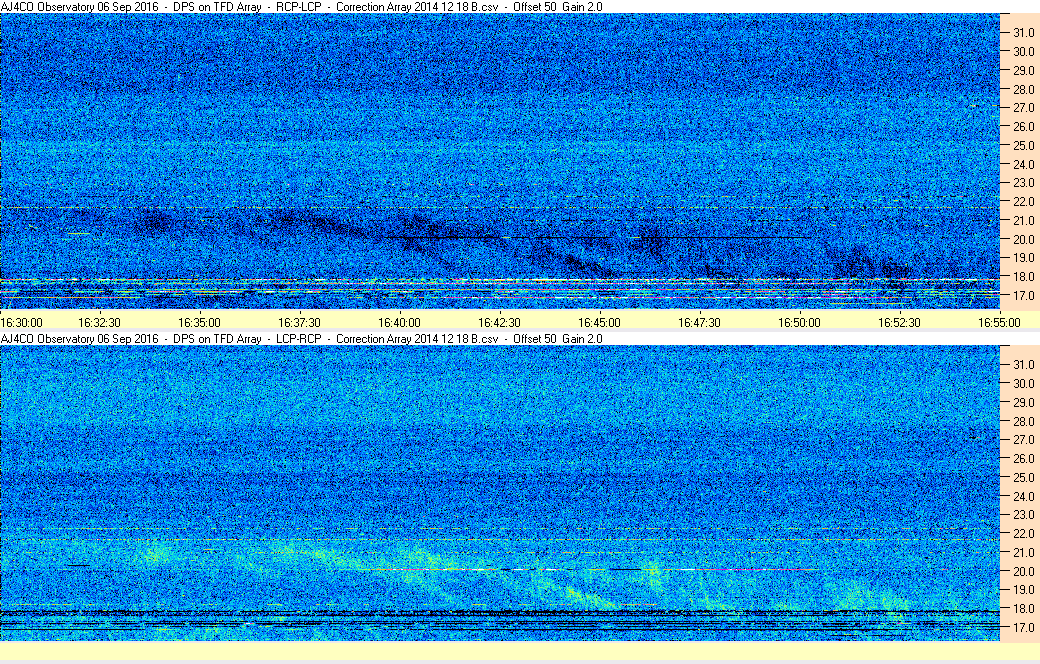
Task: Select the 26.0 frequency label on LCP-RCP chart
Action: tap(1023, 458)
